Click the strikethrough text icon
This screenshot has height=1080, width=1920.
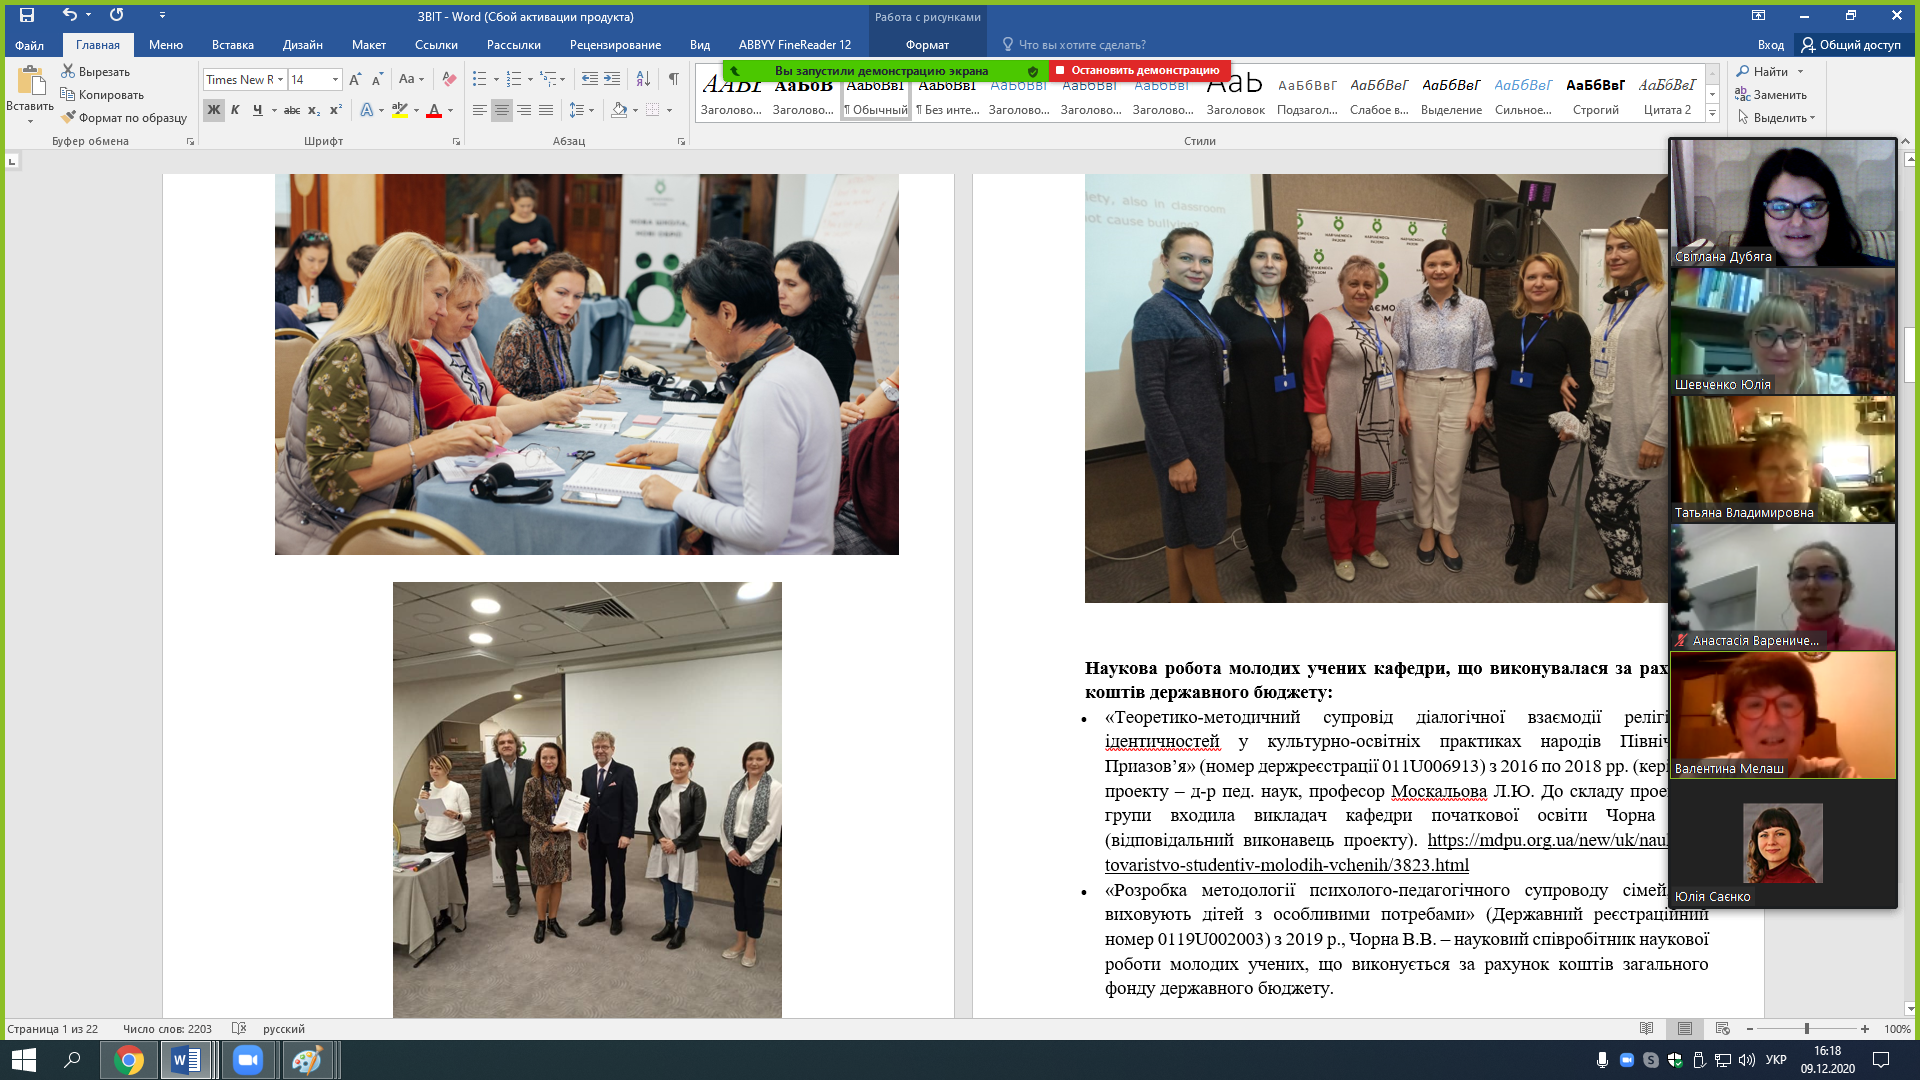click(x=291, y=110)
